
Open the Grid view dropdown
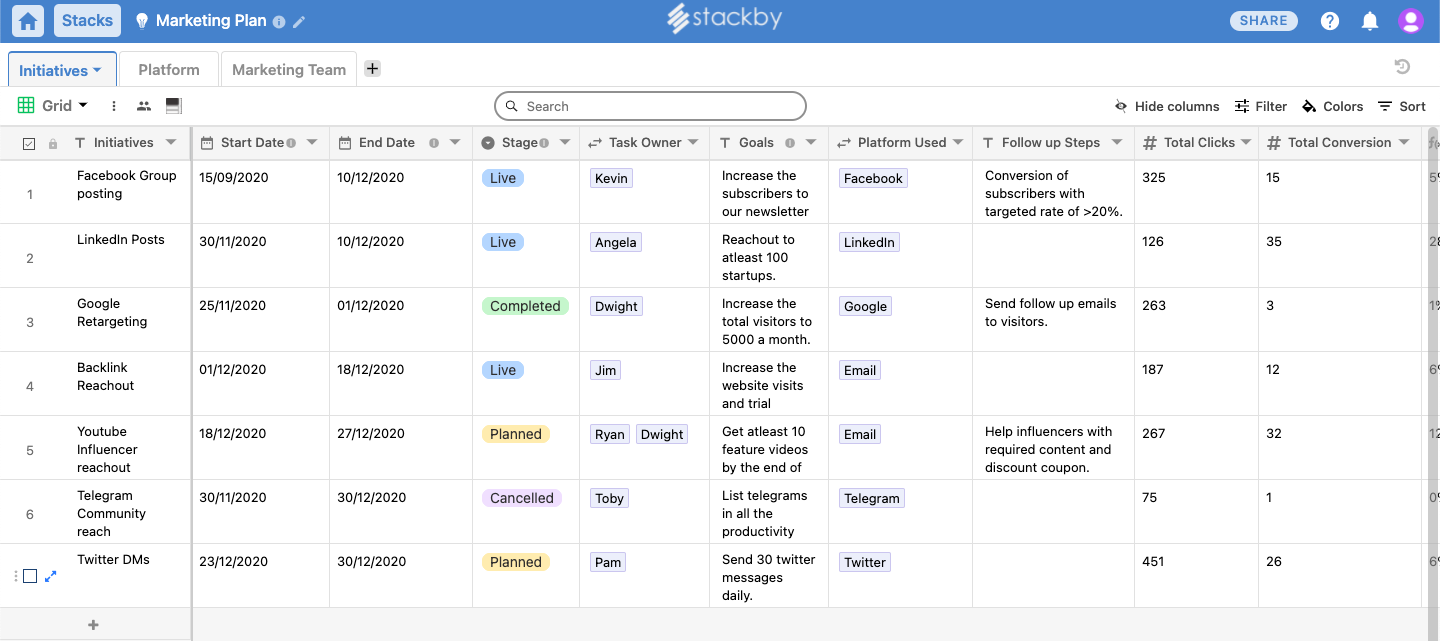[x=54, y=106]
